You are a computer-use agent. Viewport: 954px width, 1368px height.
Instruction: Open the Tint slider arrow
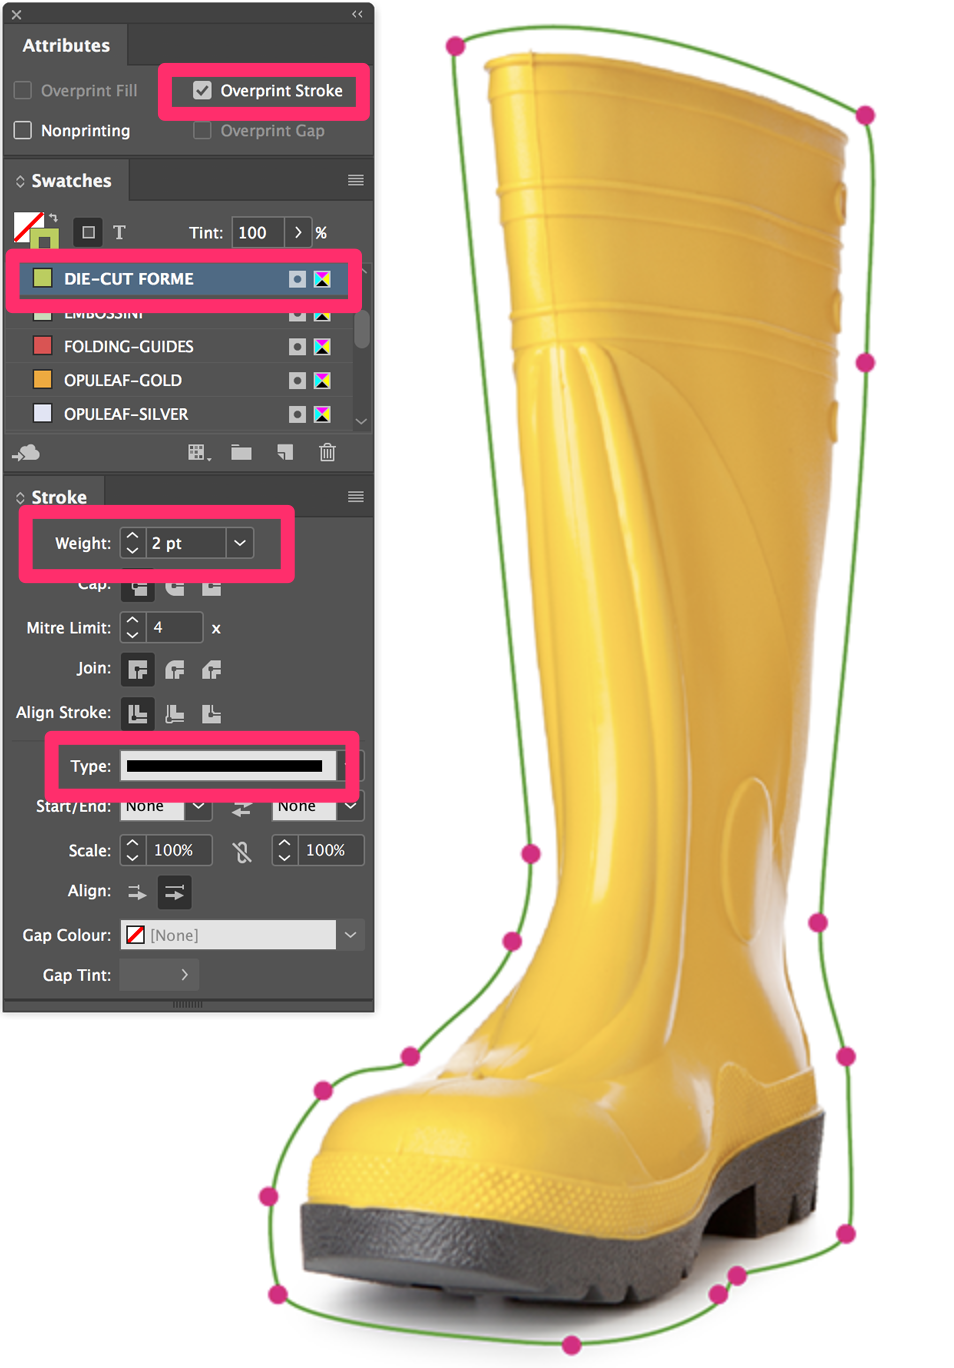(x=298, y=233)
